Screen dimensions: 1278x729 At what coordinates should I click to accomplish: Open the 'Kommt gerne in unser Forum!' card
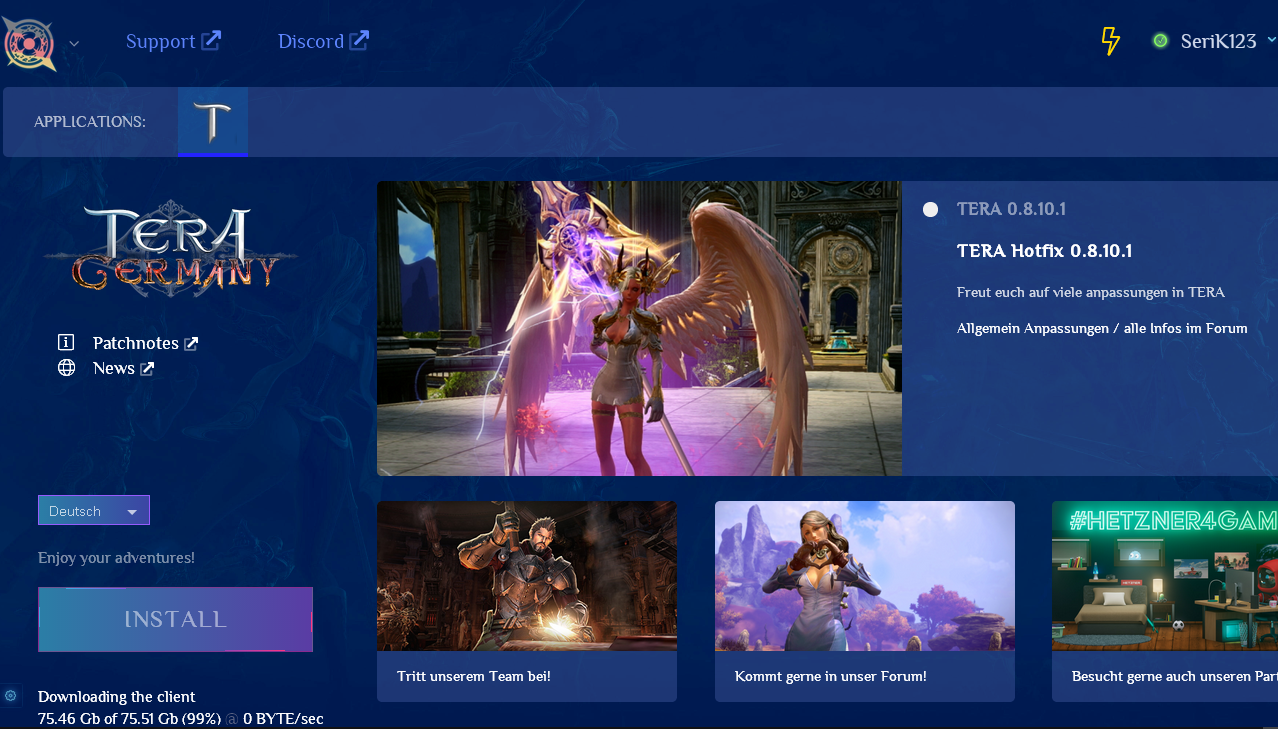(x=864, y=600)
